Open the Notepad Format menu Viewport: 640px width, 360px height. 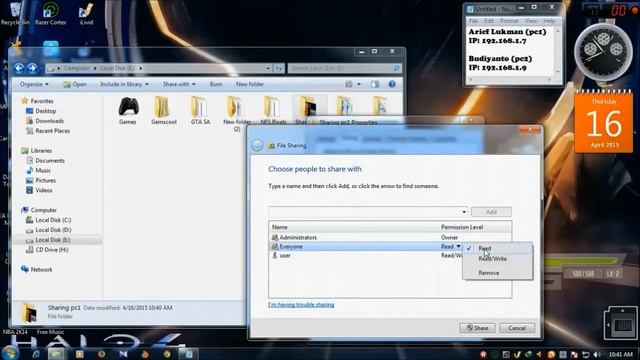(x=509, y=21)
